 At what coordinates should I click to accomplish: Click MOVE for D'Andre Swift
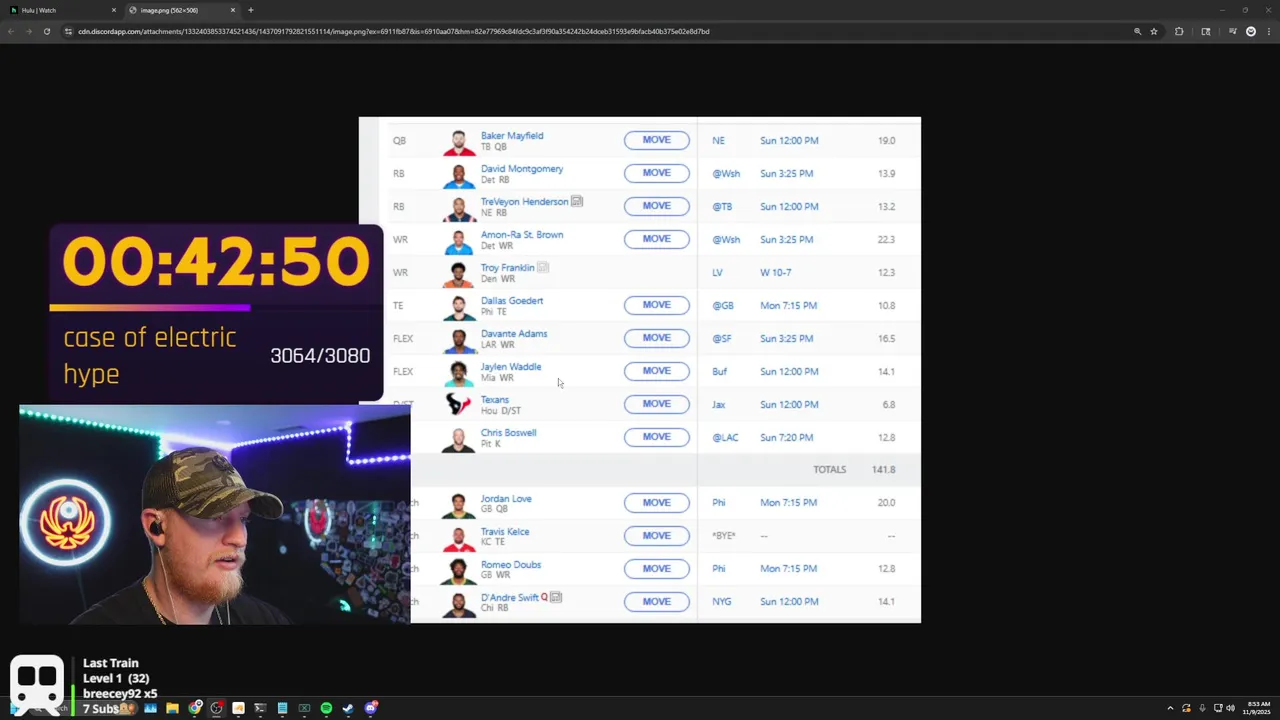tap(657, 602)
